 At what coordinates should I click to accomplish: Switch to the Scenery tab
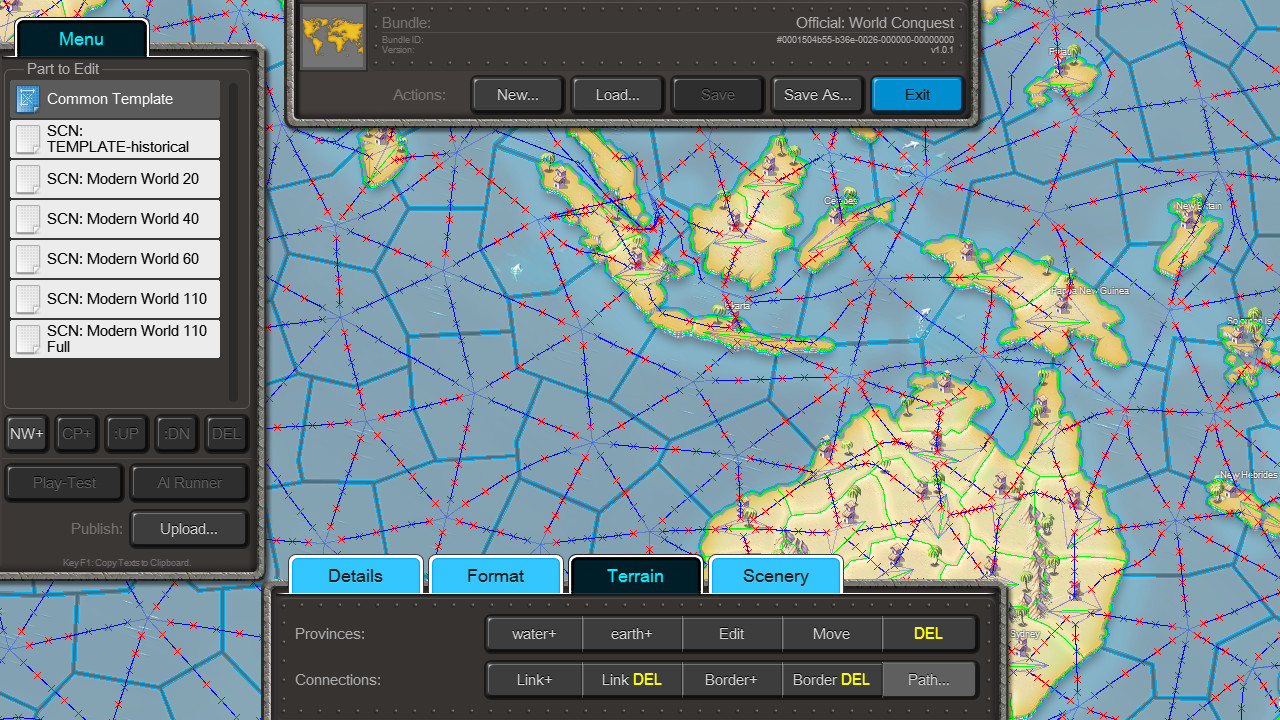pyautogui.click(x=775, y=576)
